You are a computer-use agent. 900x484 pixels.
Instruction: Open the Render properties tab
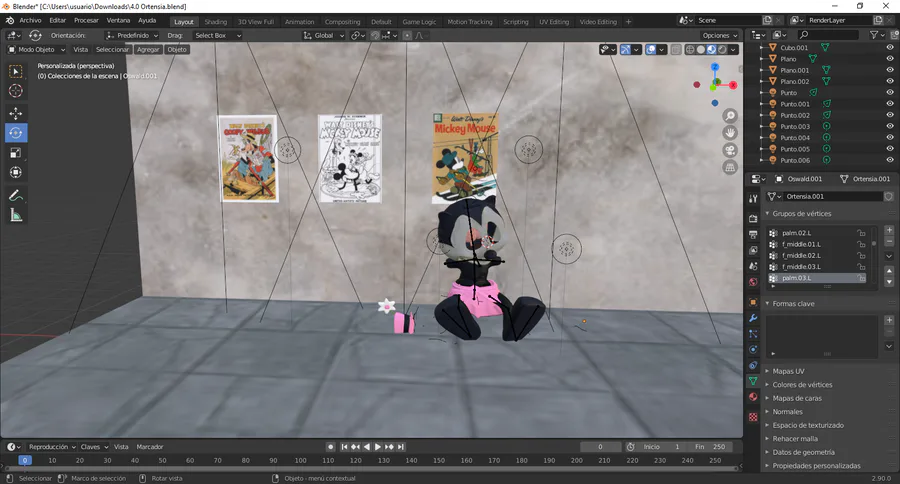point(753,219)
